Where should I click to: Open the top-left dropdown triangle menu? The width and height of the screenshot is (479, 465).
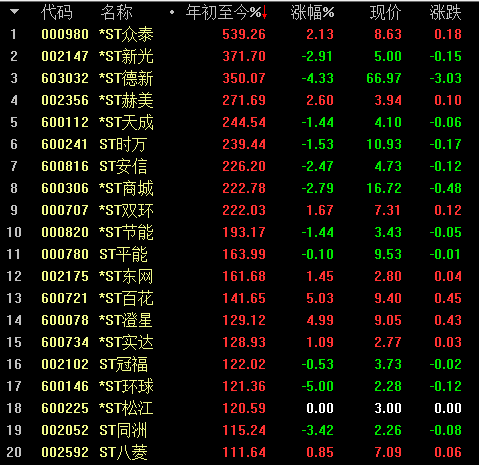point(14,12)
